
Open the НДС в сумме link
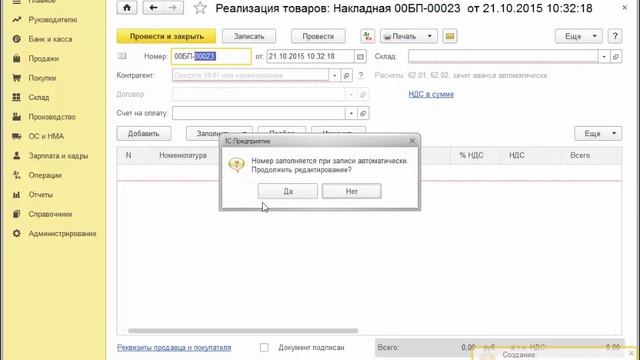tap(431, 94)
